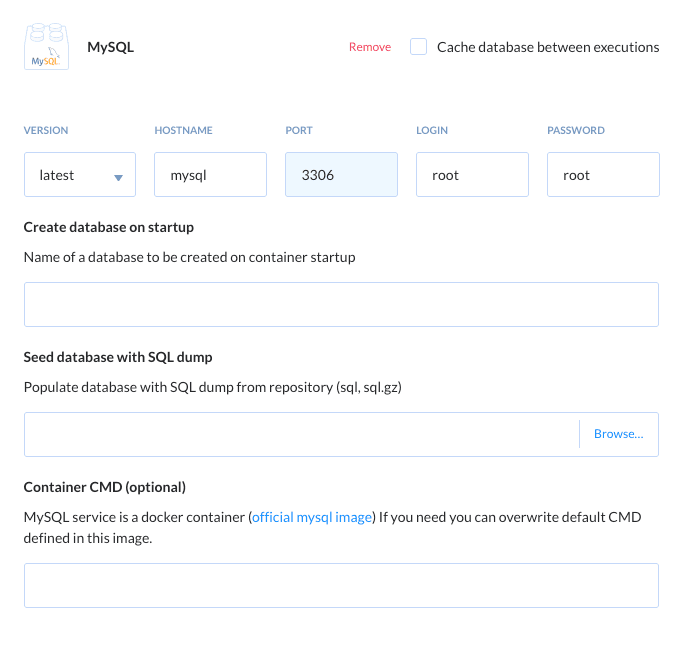Click the Container CMD (optional) heading
This screenshot has height=646, width=682.
105,487
